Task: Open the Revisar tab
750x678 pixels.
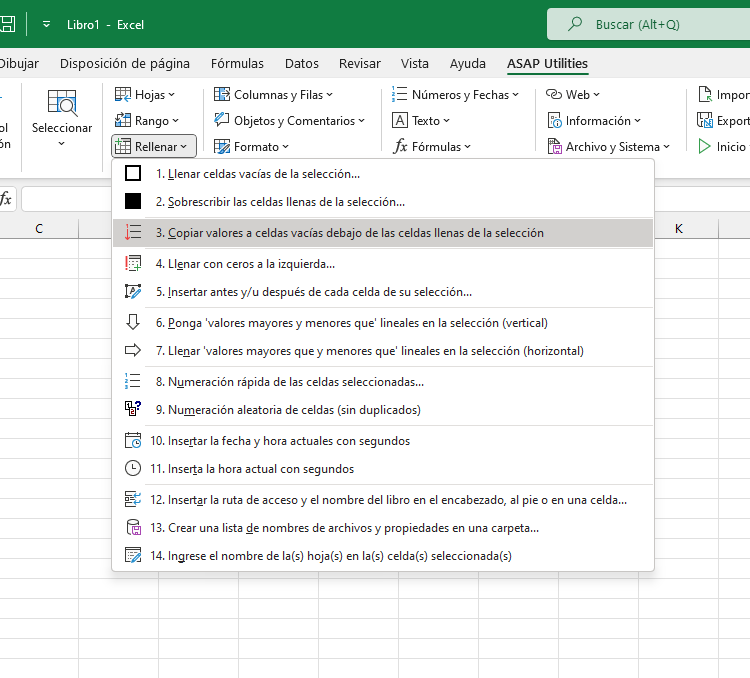Action: pos(360,64)
